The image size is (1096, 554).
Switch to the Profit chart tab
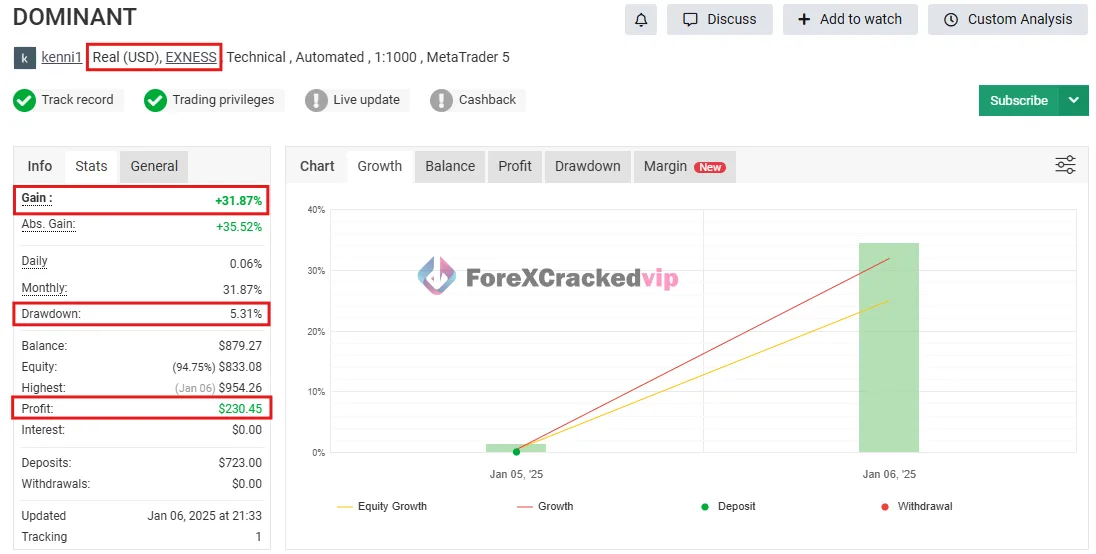[x=515, y=166]
